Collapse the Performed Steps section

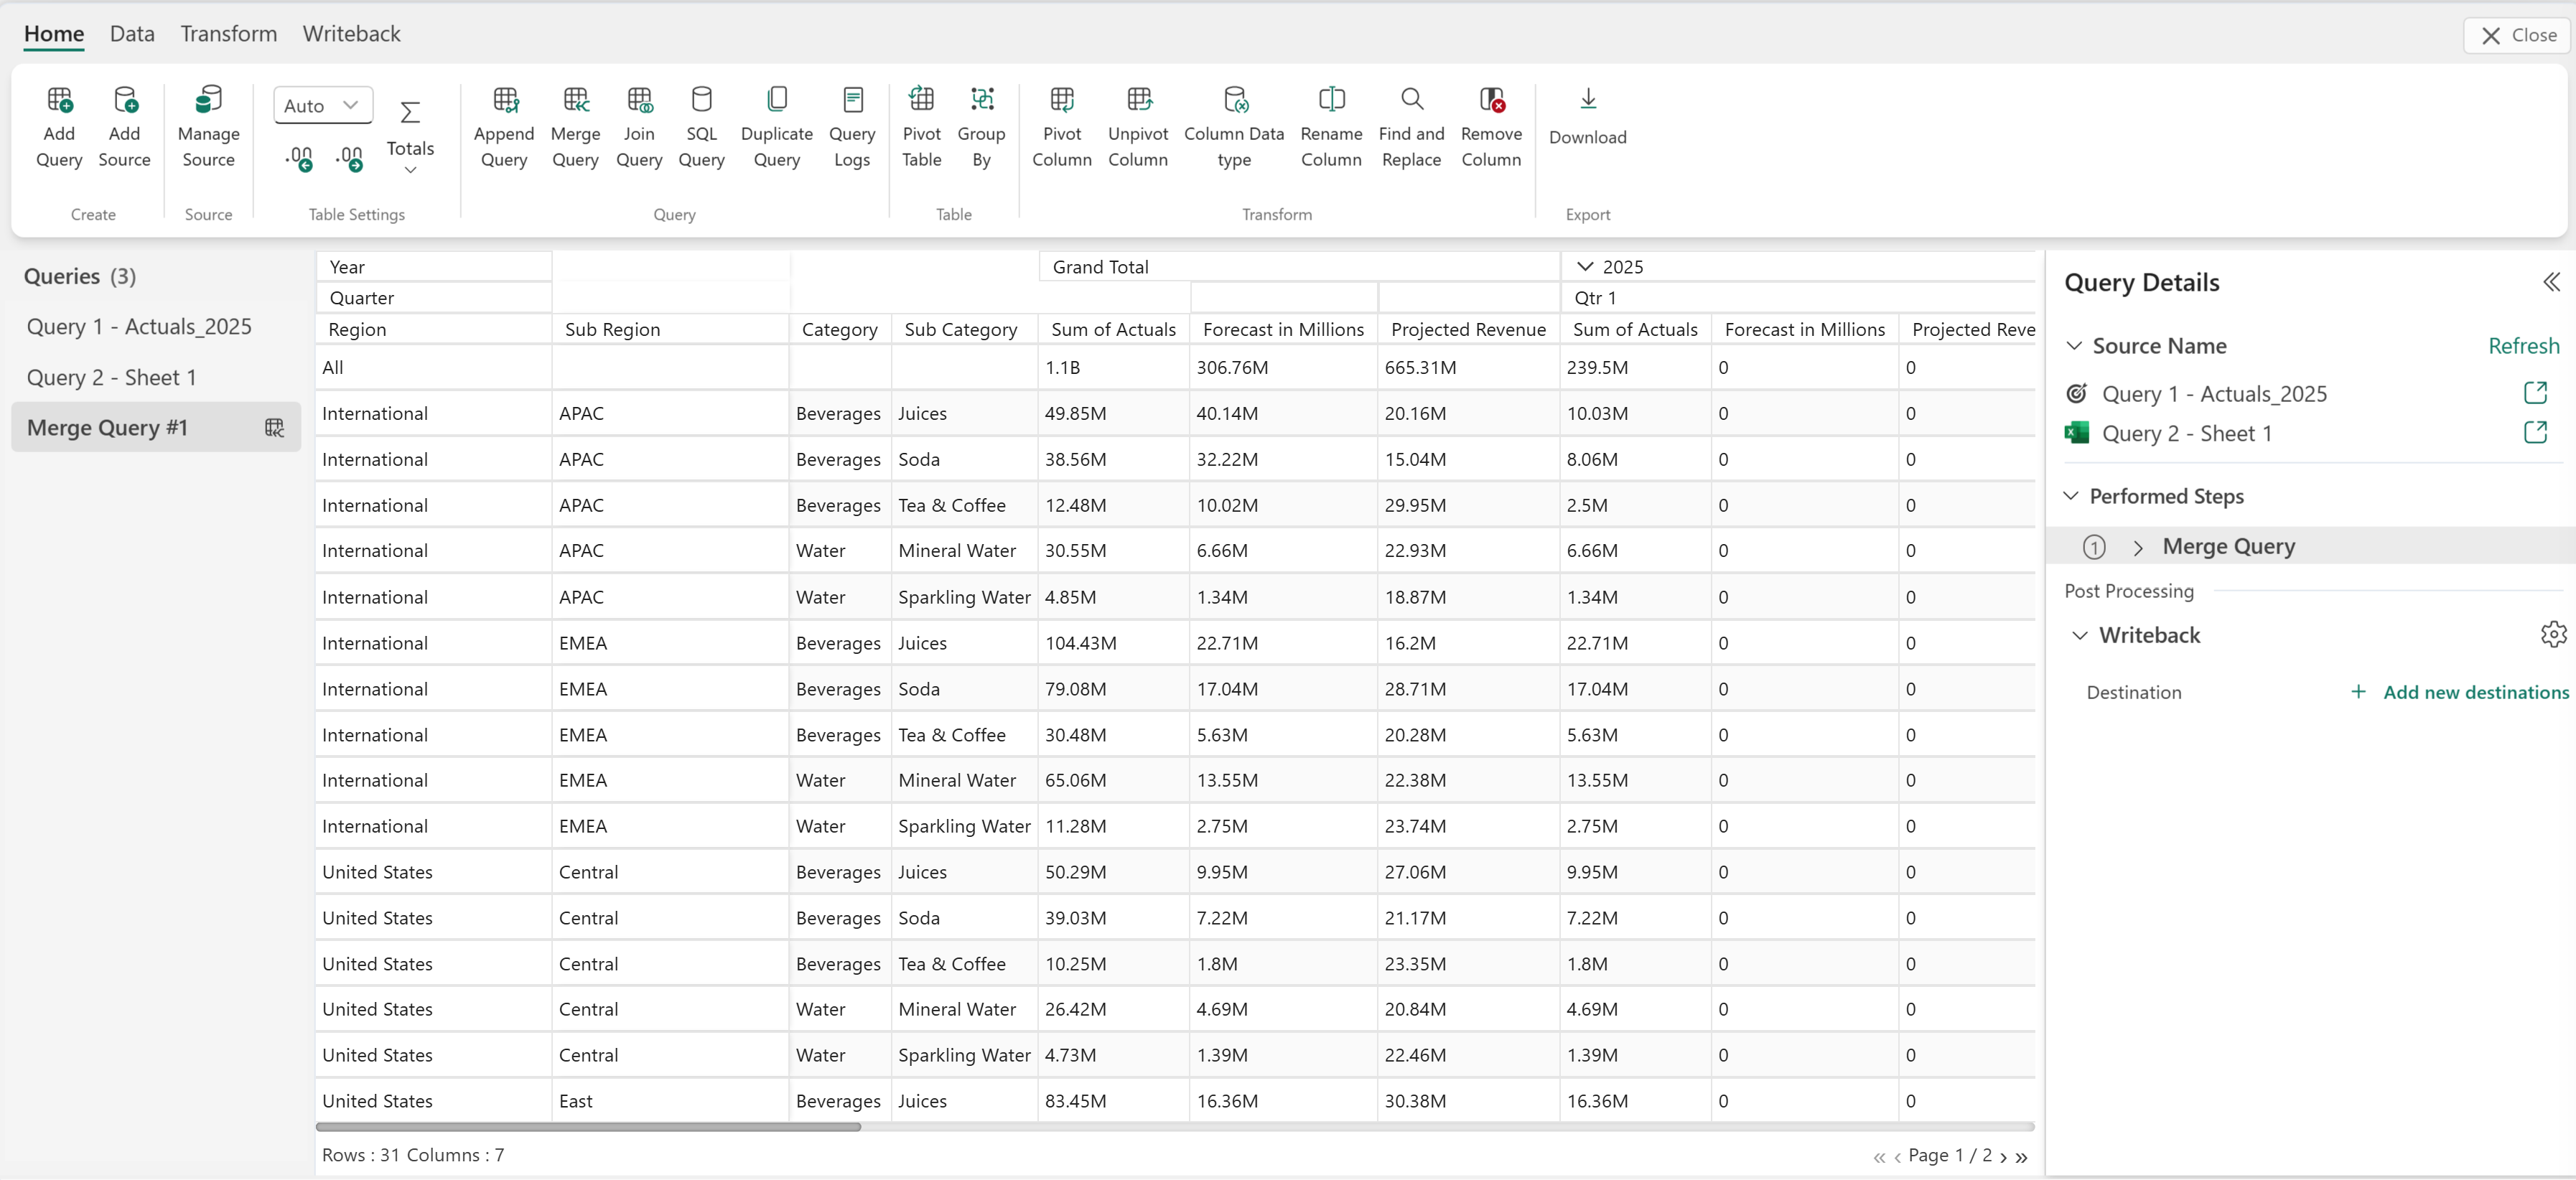[x=2071, y=496]
